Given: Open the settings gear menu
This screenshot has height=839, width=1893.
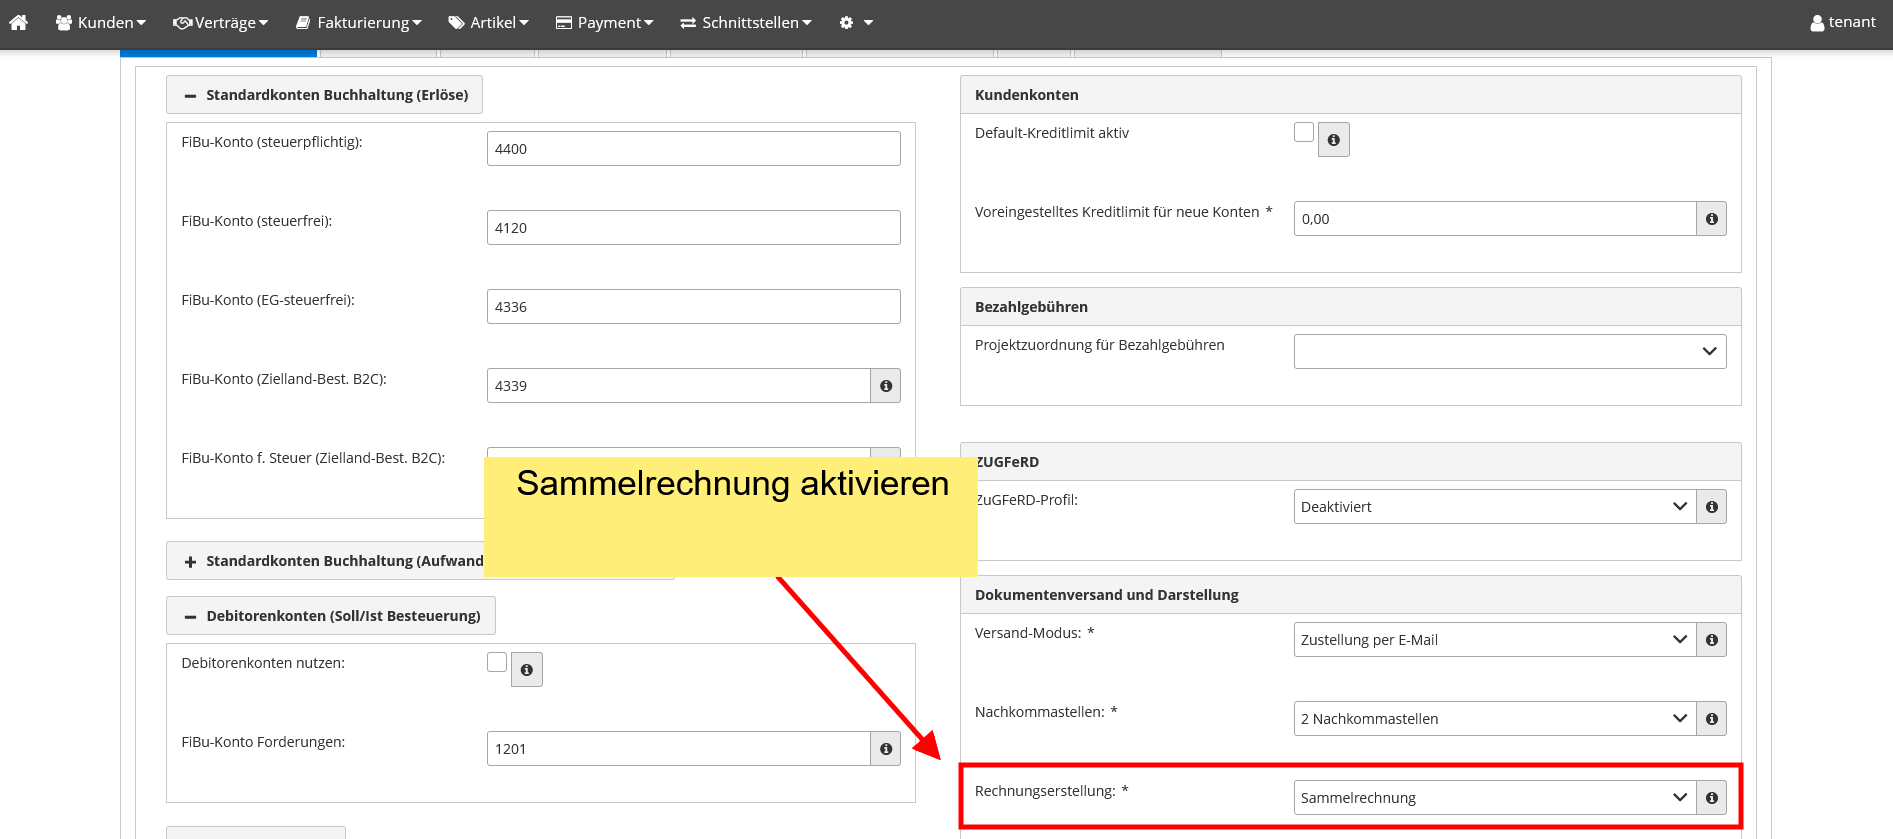Looking at the screenshot, I should [855, 22].
